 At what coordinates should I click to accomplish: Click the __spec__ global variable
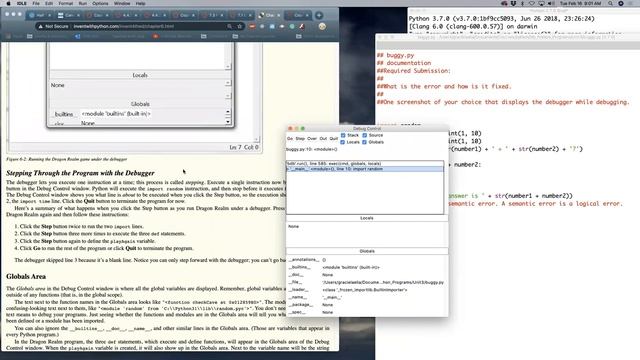tap(297, 312)
